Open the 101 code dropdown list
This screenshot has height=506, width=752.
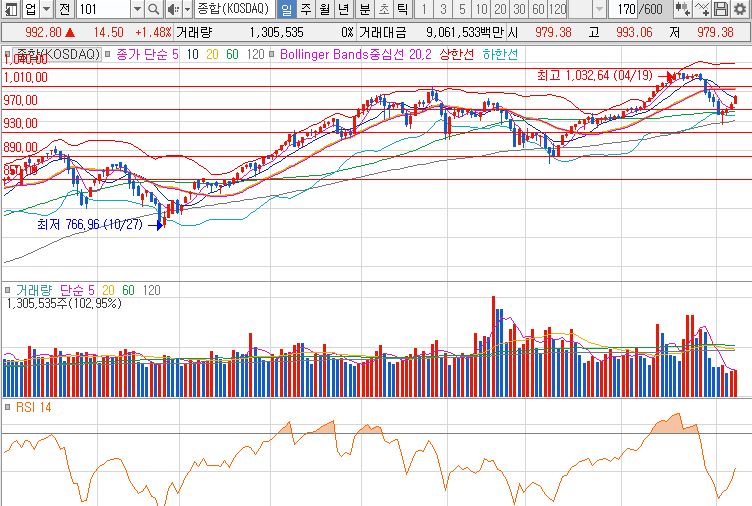(x=137, y=9)
